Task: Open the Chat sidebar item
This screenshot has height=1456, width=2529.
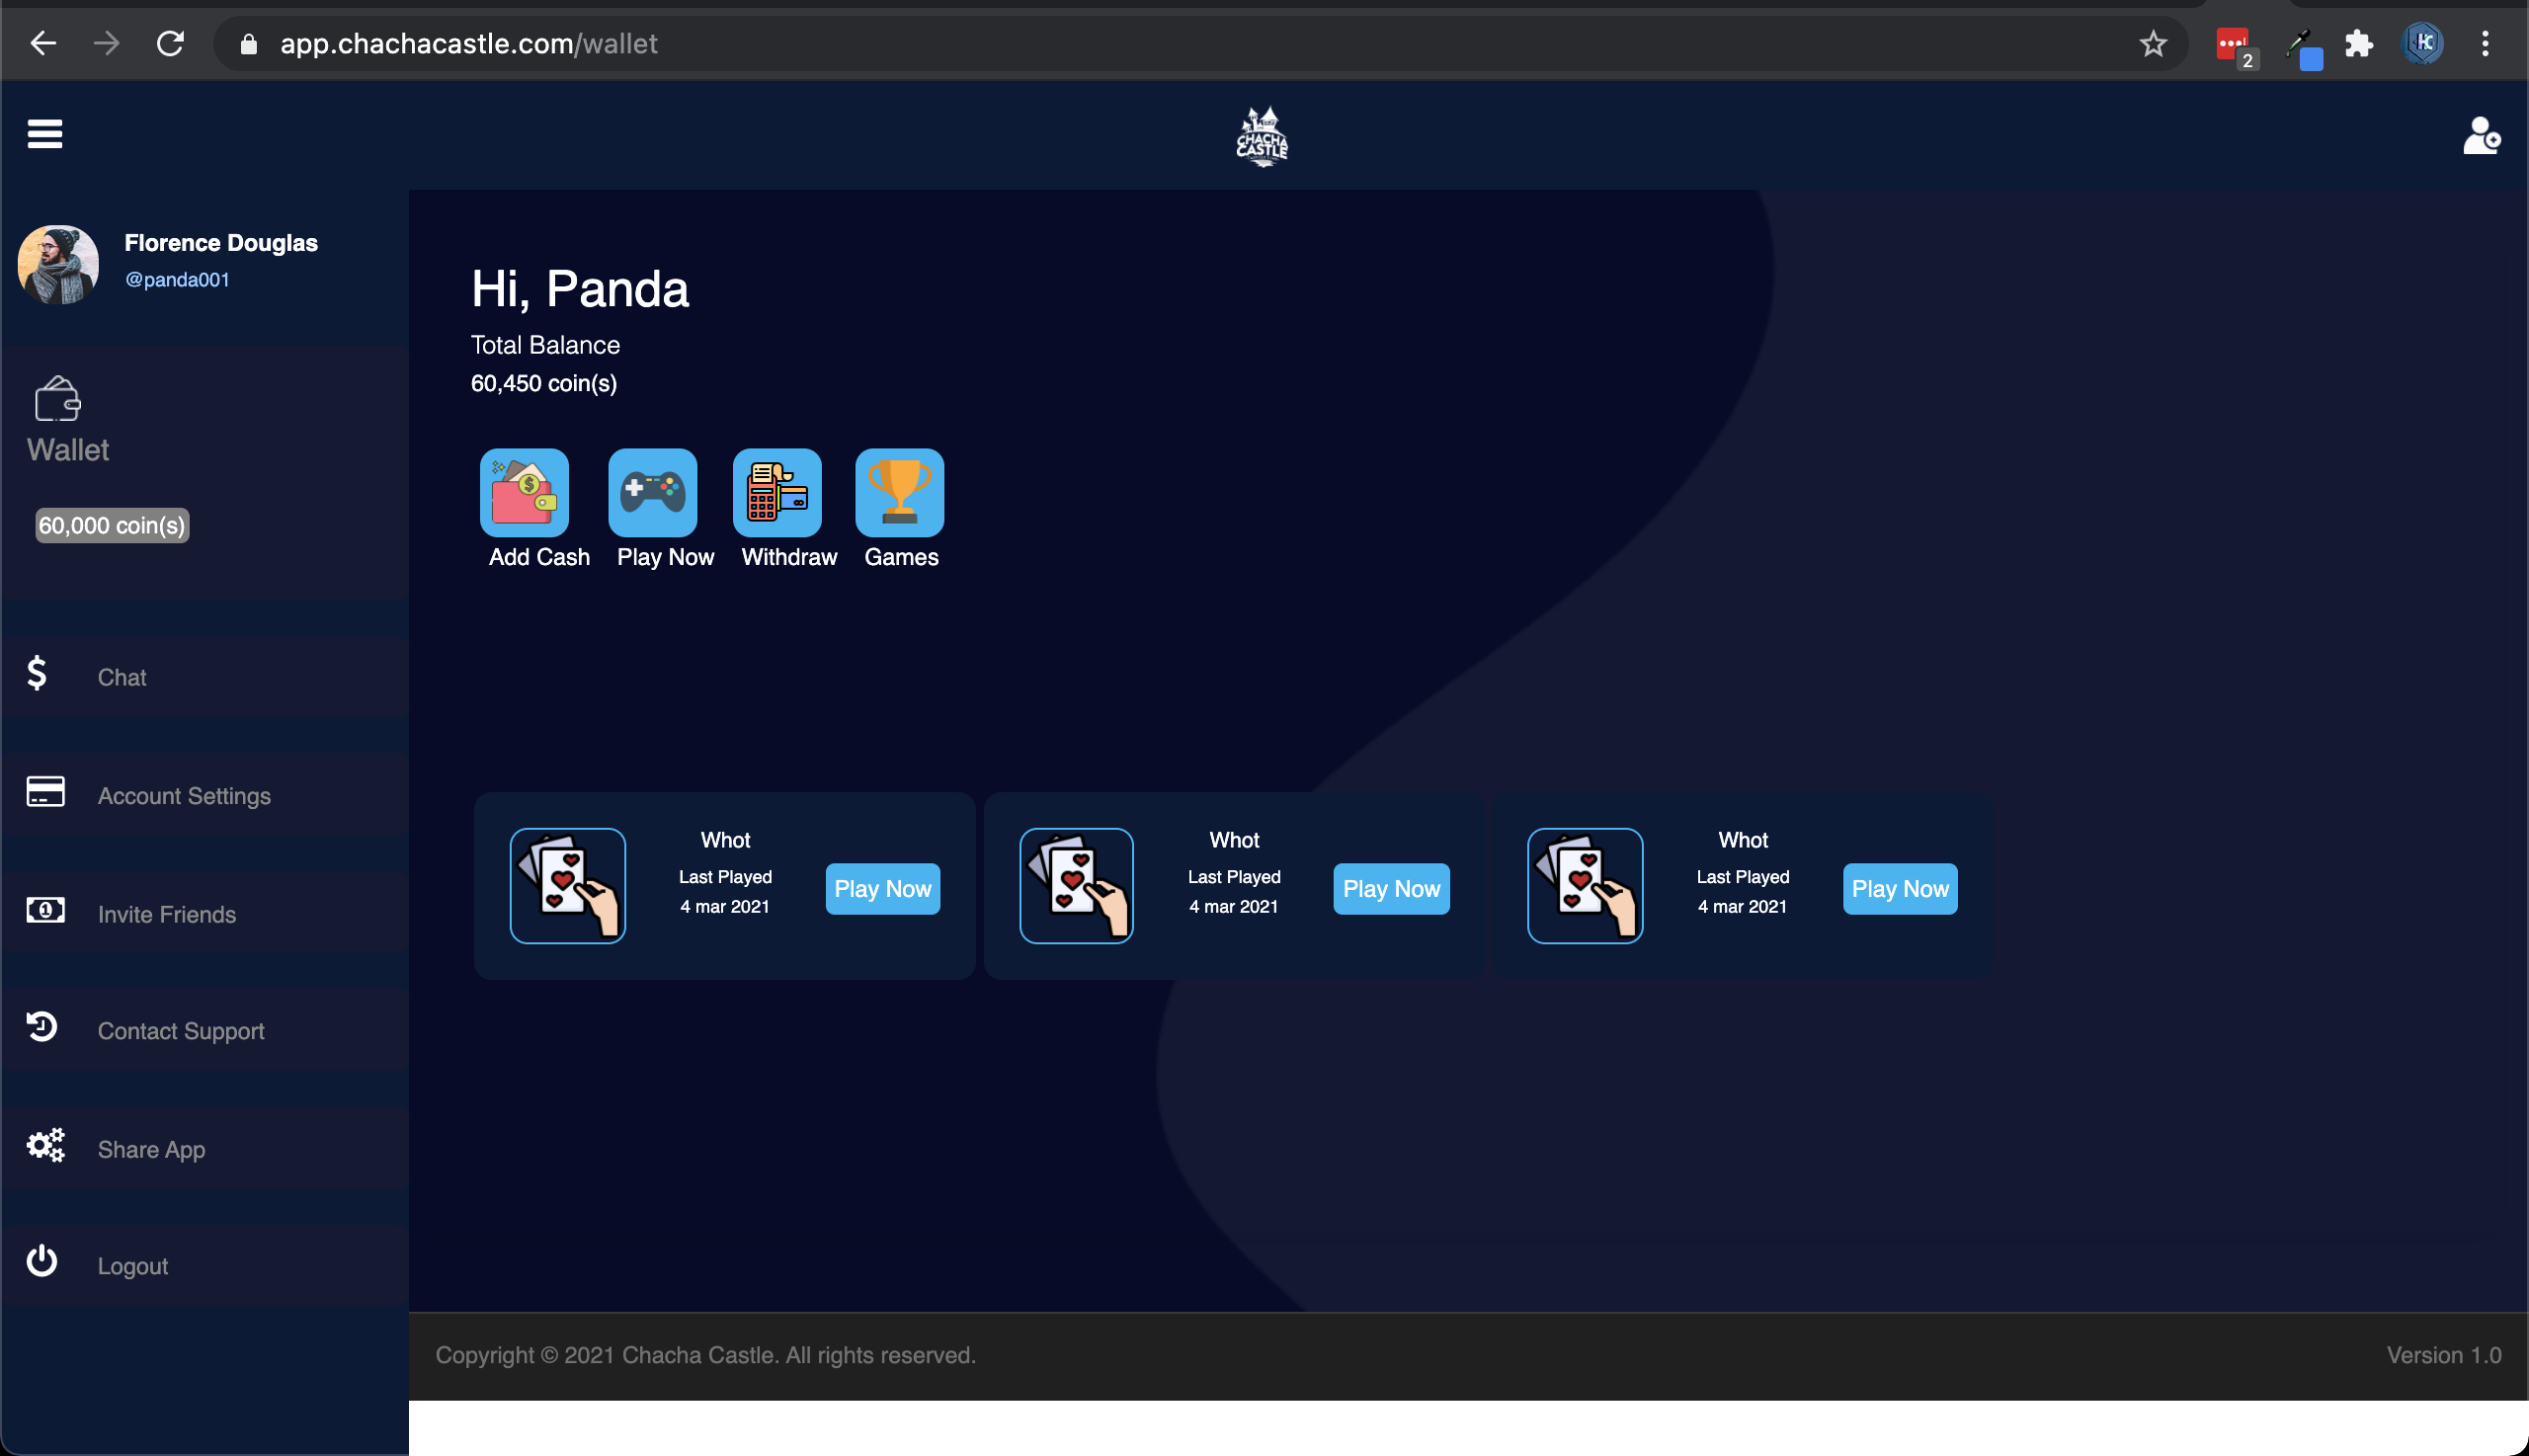Action: 122,677
